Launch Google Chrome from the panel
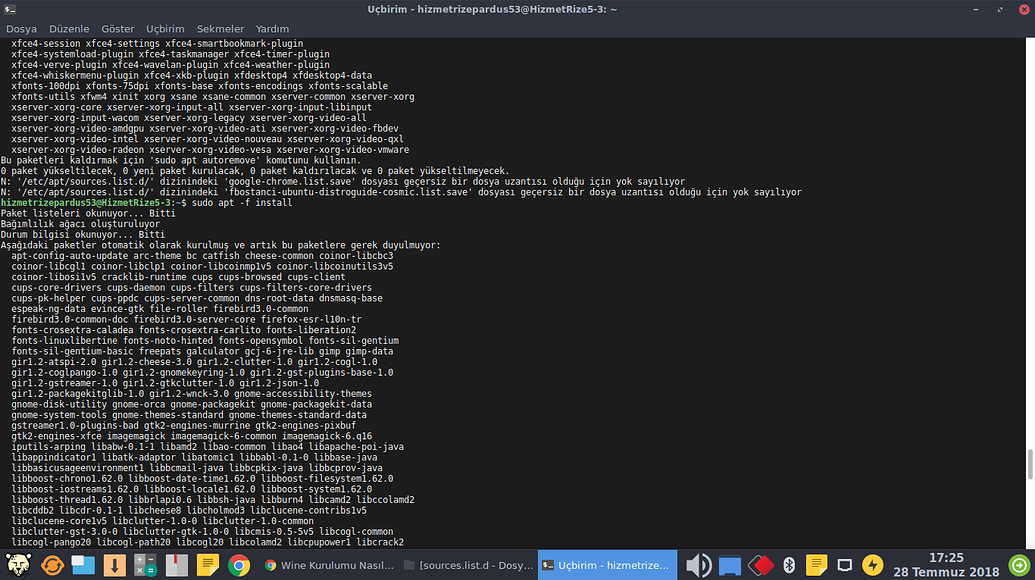 click(239, 564)
